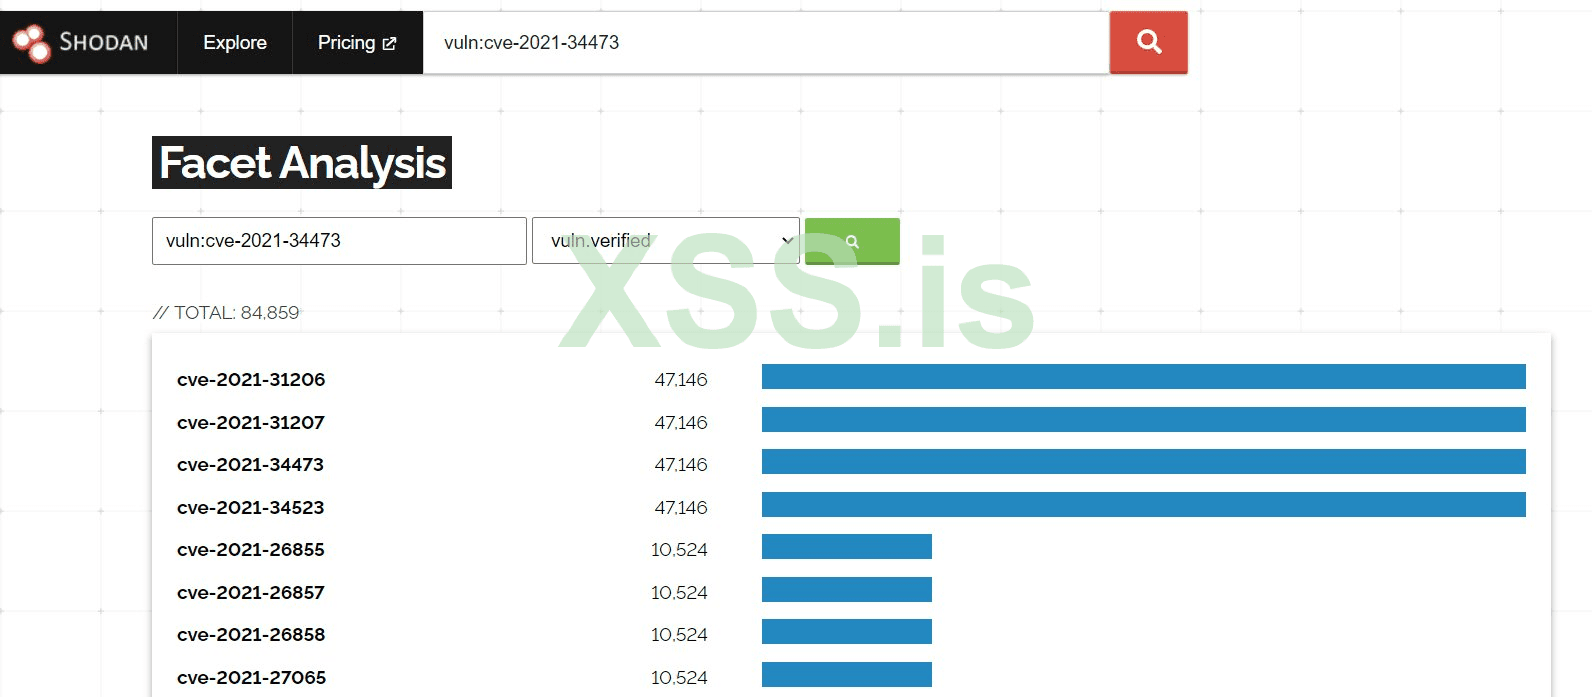This screenshot has width=1592, height=697.
Task: Select the cve-2021-26857 row label
Action: coord(250,592)
